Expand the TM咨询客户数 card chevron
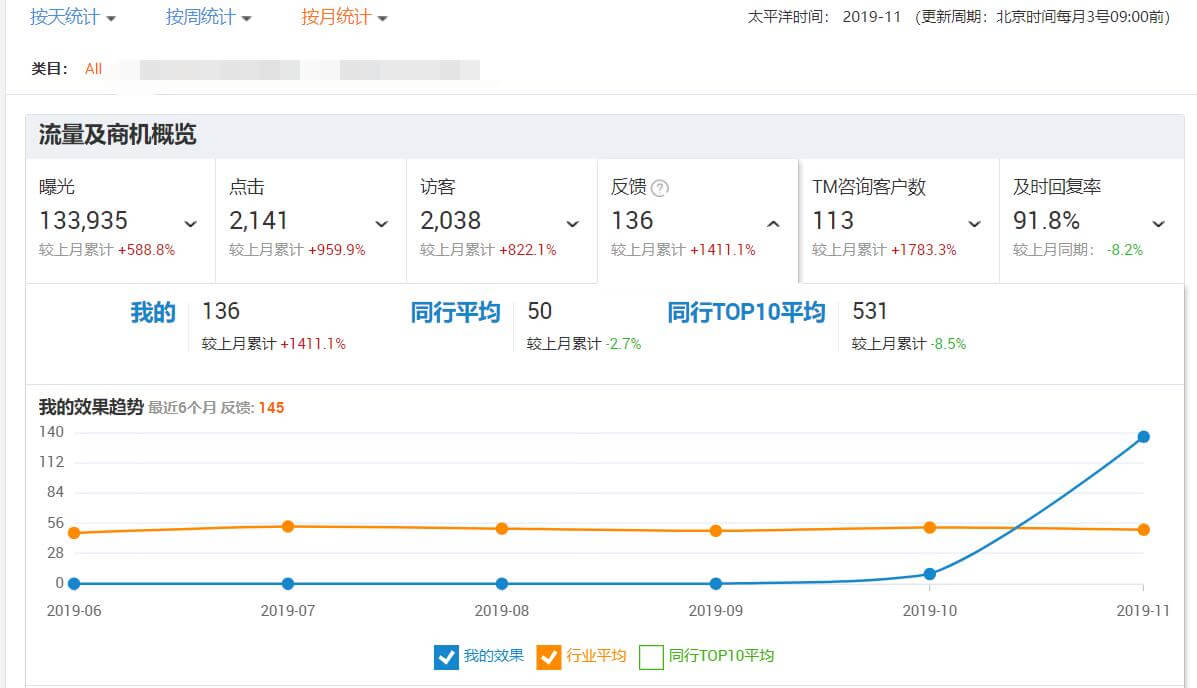 [974, 224]
